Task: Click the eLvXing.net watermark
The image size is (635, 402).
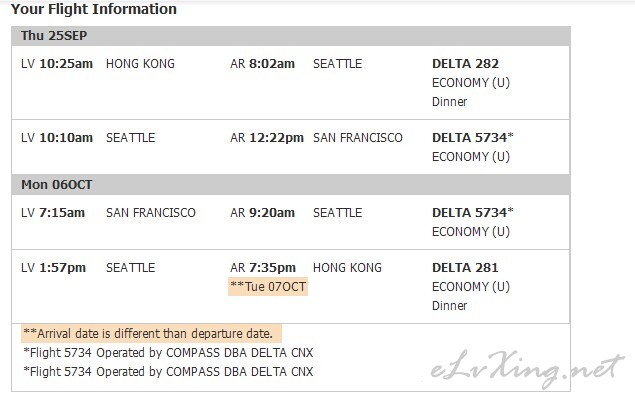Action: 526,368
